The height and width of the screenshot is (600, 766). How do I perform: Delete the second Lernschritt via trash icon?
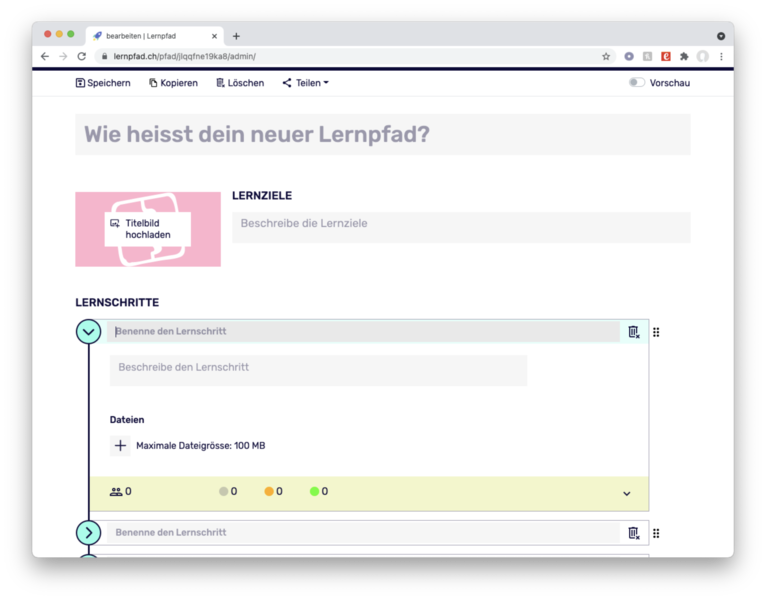point(634,533)
